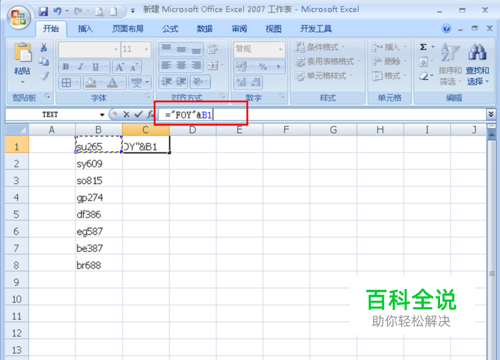Image resolution: width=500 pixels, height=360 pixels.
Task: Open number format dropdown
Action: pos(281,49)
